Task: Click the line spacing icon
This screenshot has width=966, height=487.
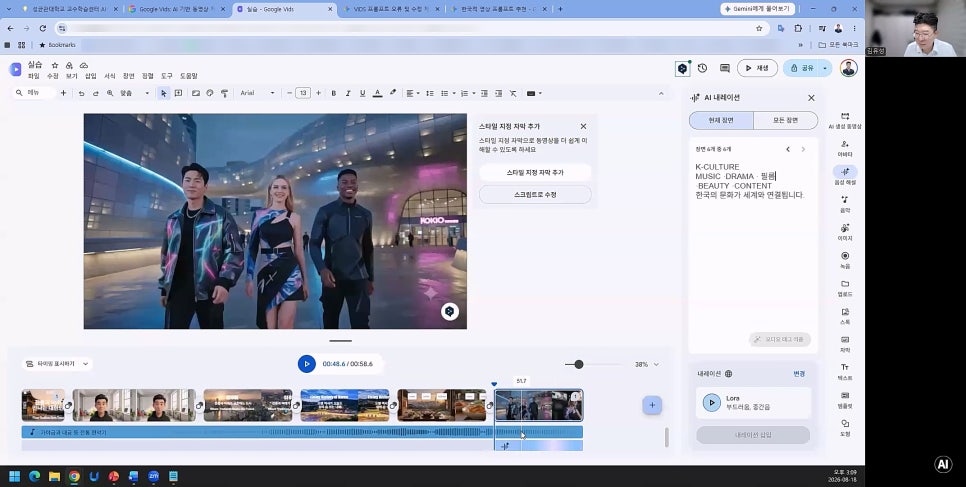Action: click(430, 93)
